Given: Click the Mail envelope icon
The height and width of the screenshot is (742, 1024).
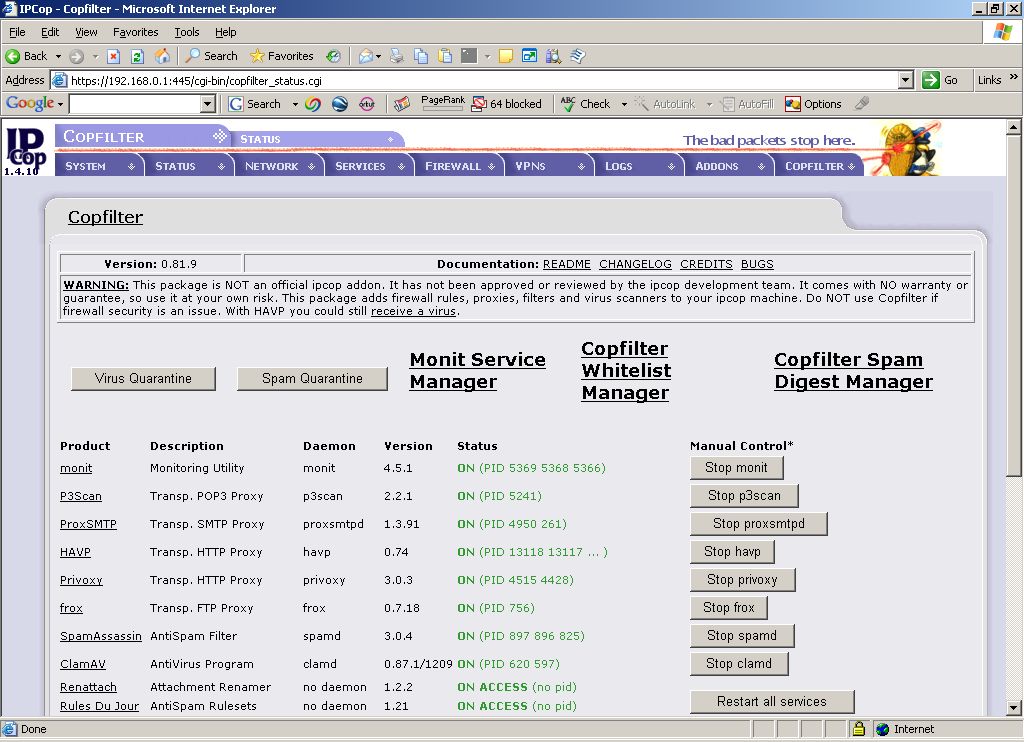Looking at the screenshot, I should tap(365, 56).
